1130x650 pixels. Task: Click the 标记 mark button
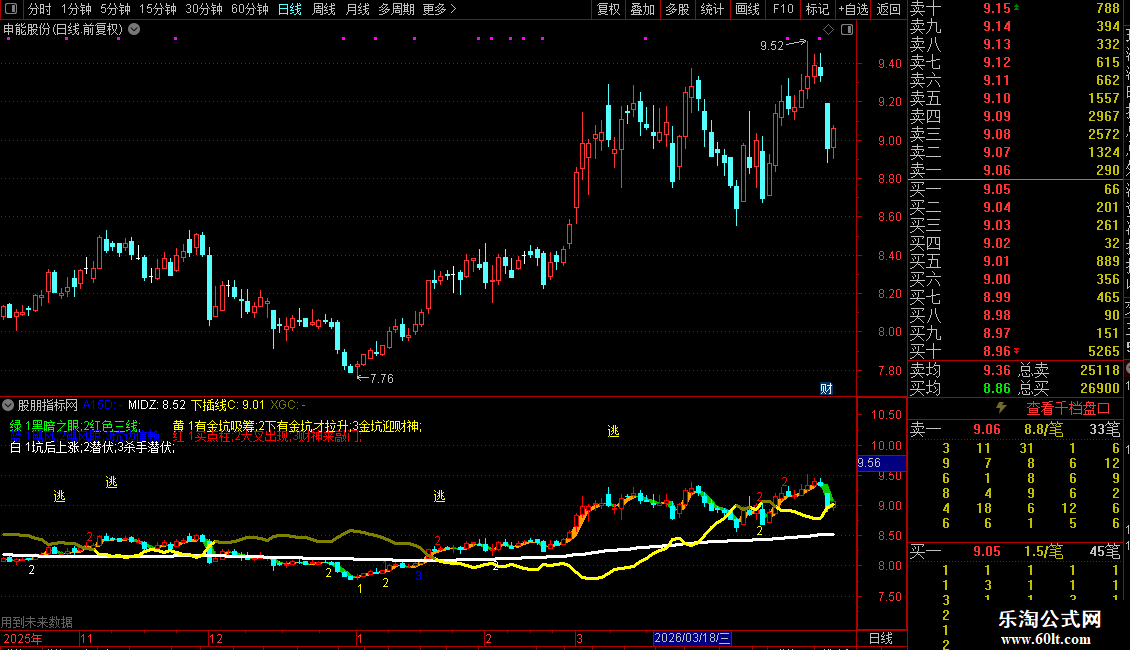click(x=817, y=9)
